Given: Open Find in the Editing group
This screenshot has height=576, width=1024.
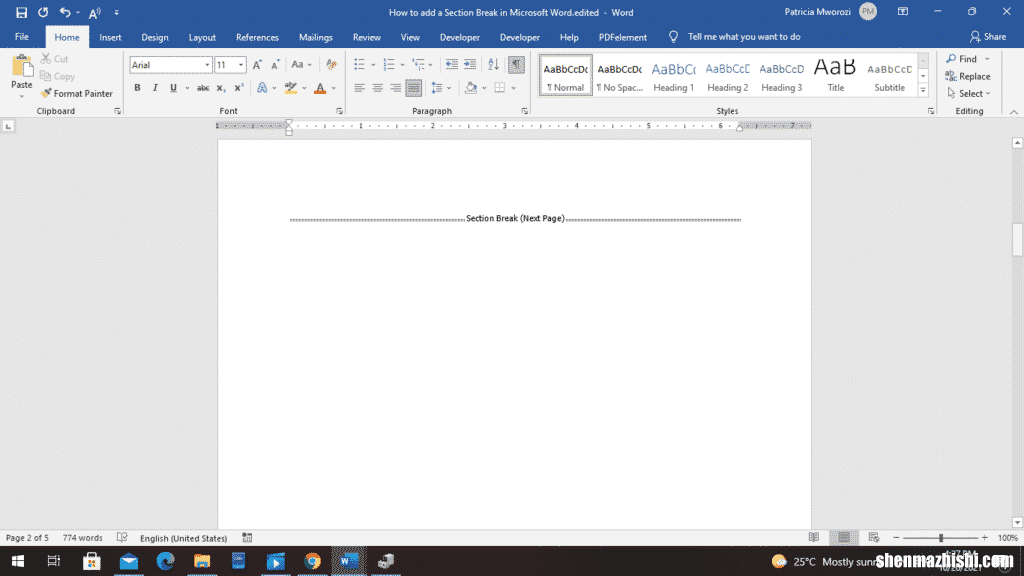Looking at the screenshot, I should click(962, 59).
